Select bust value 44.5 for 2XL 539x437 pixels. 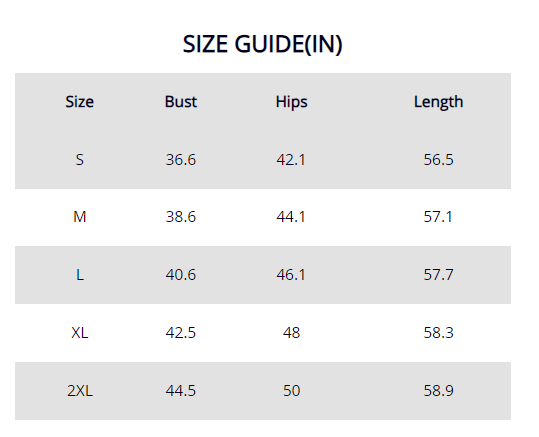point(181,391)
